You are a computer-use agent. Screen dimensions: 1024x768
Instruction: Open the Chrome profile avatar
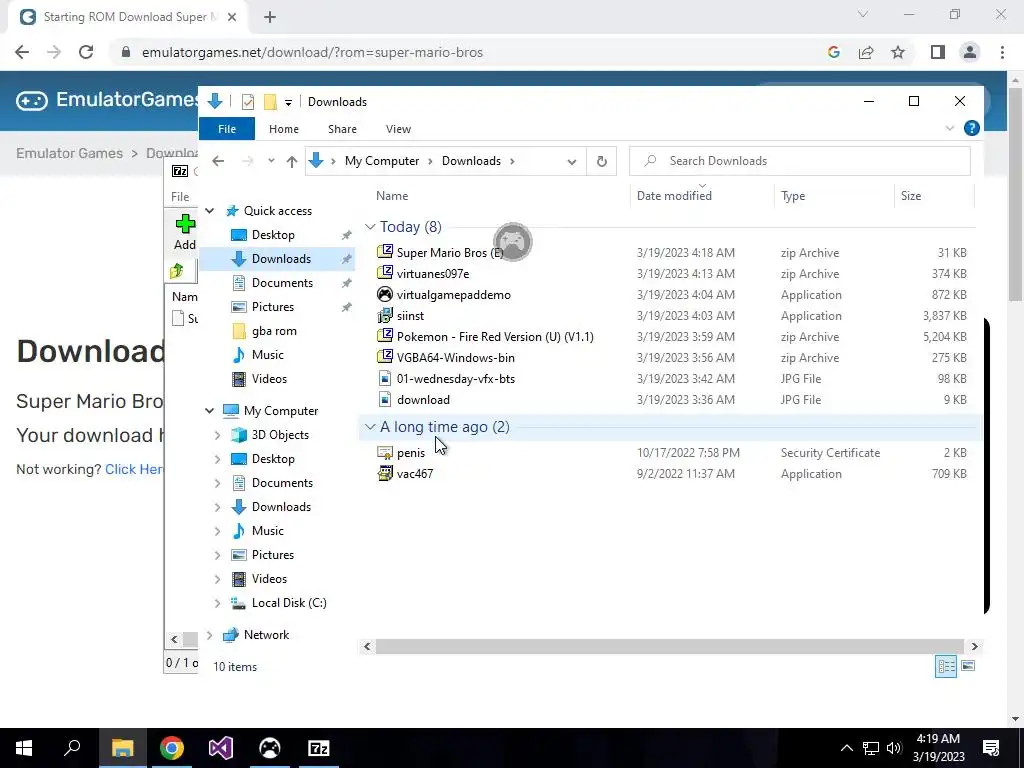pos(970,52)
